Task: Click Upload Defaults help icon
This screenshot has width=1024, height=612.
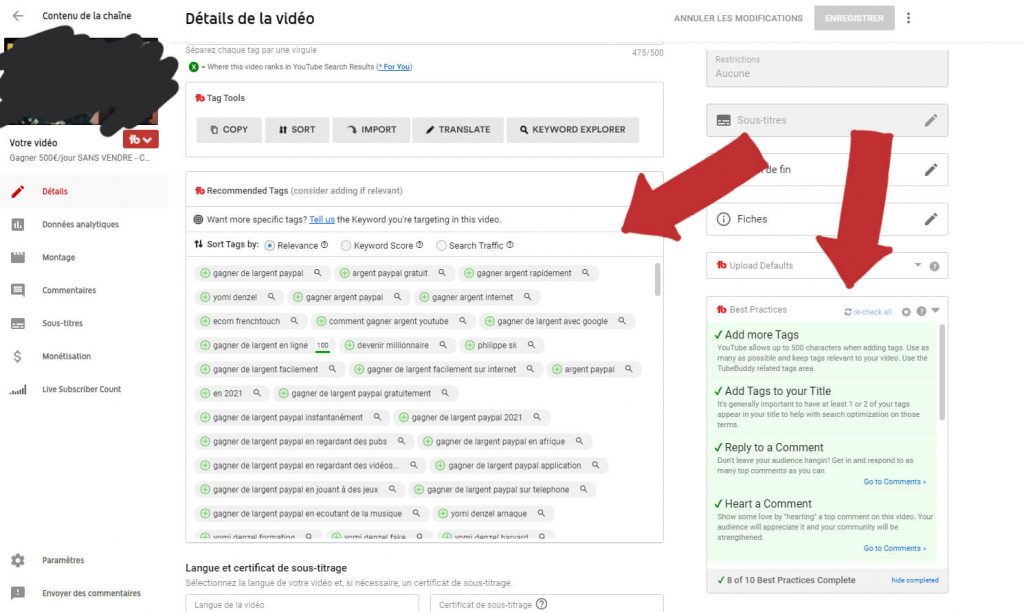Action: click(x=935, y=266)
